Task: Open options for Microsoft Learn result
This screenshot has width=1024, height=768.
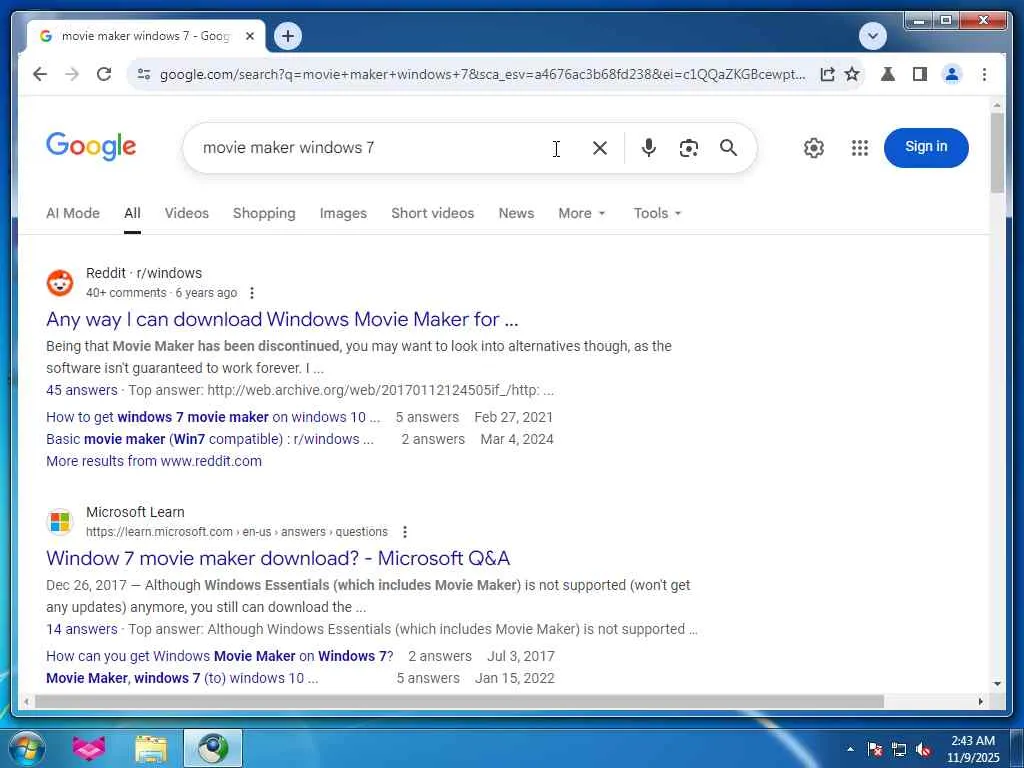Action: (405, 532)
